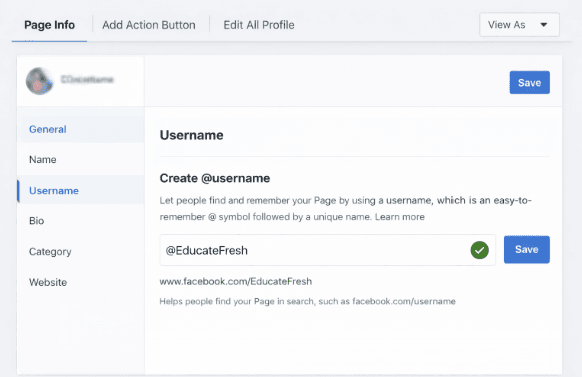Click the blurred page name beside the avatar

tap(87, 79)
